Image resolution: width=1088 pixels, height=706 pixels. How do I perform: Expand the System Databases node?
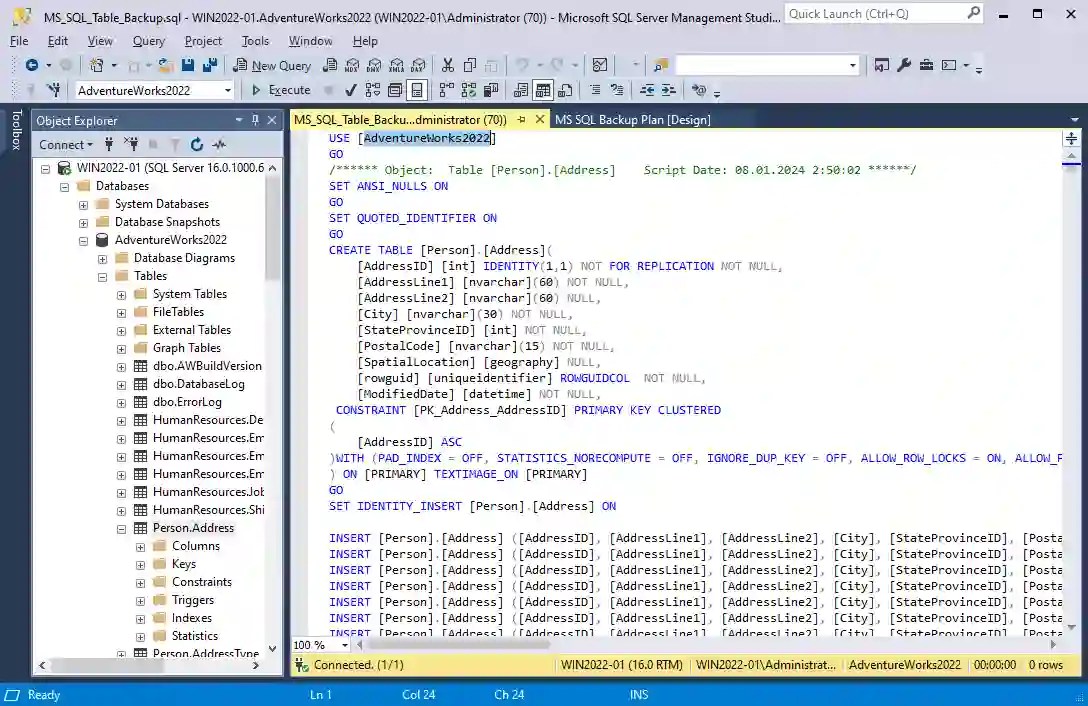click(83, 205)
